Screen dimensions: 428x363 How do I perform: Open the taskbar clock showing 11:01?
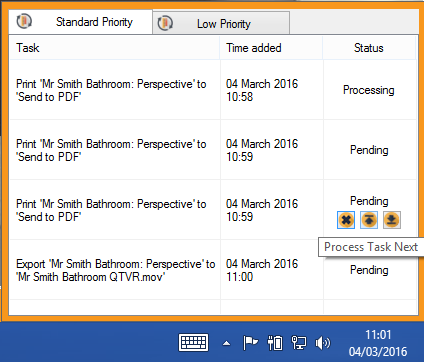(378, 343)
